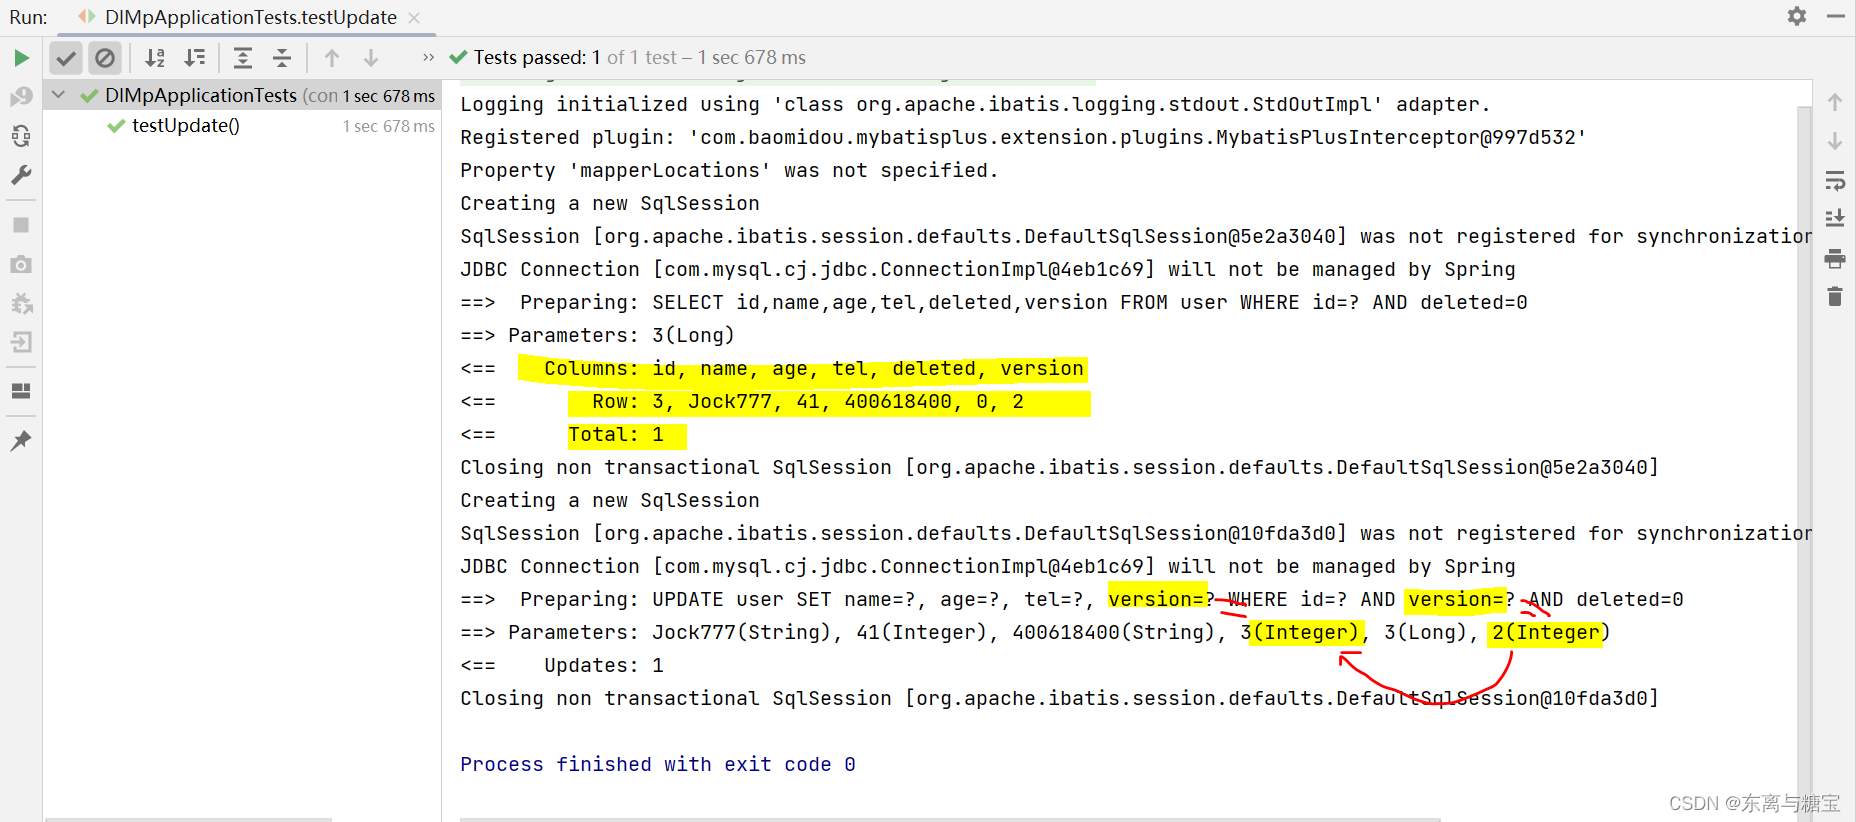
Task: Show more toolbar actions chevron
Action: [428, 58]
